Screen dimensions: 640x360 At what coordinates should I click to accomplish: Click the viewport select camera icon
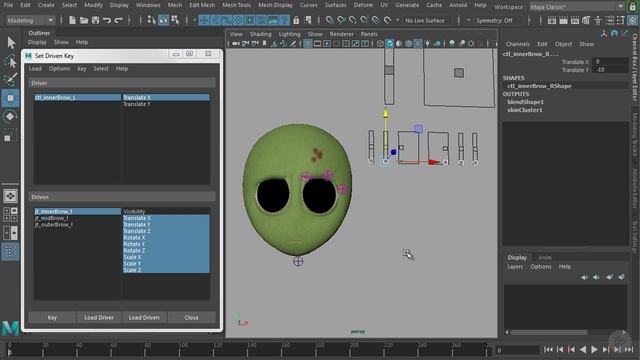[x=236, y=43]
